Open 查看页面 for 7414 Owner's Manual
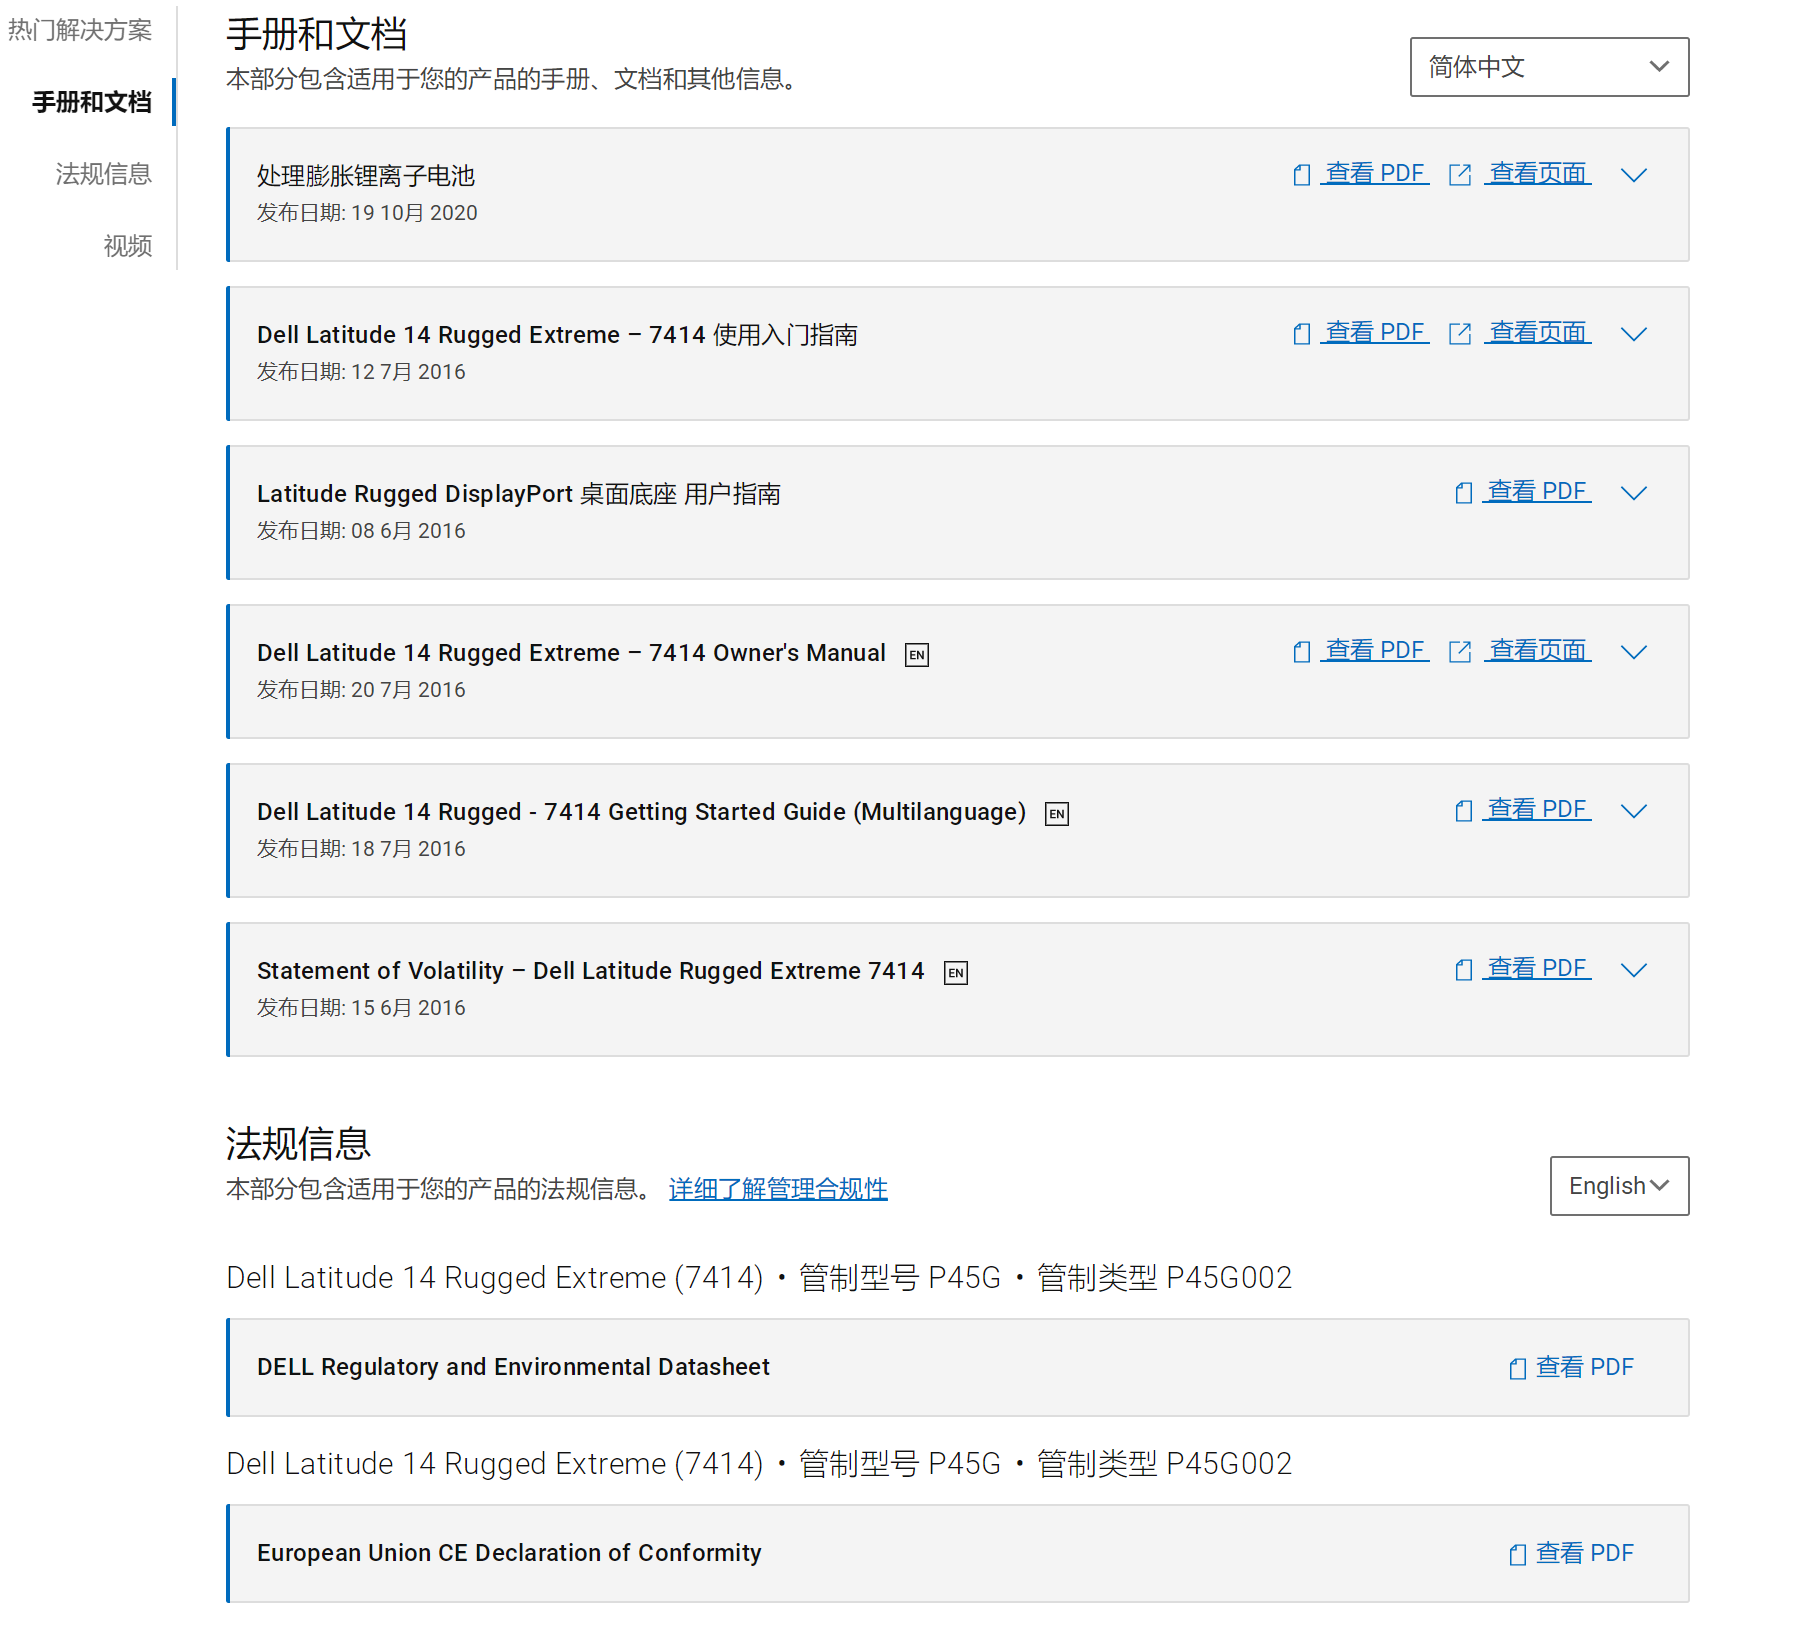Image resolution: width=1807 pixels, height=1635 pixels. 1538,650
